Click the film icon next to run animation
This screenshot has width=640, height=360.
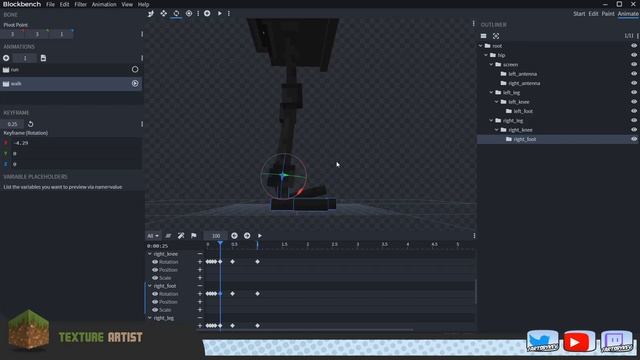[6, 70]
